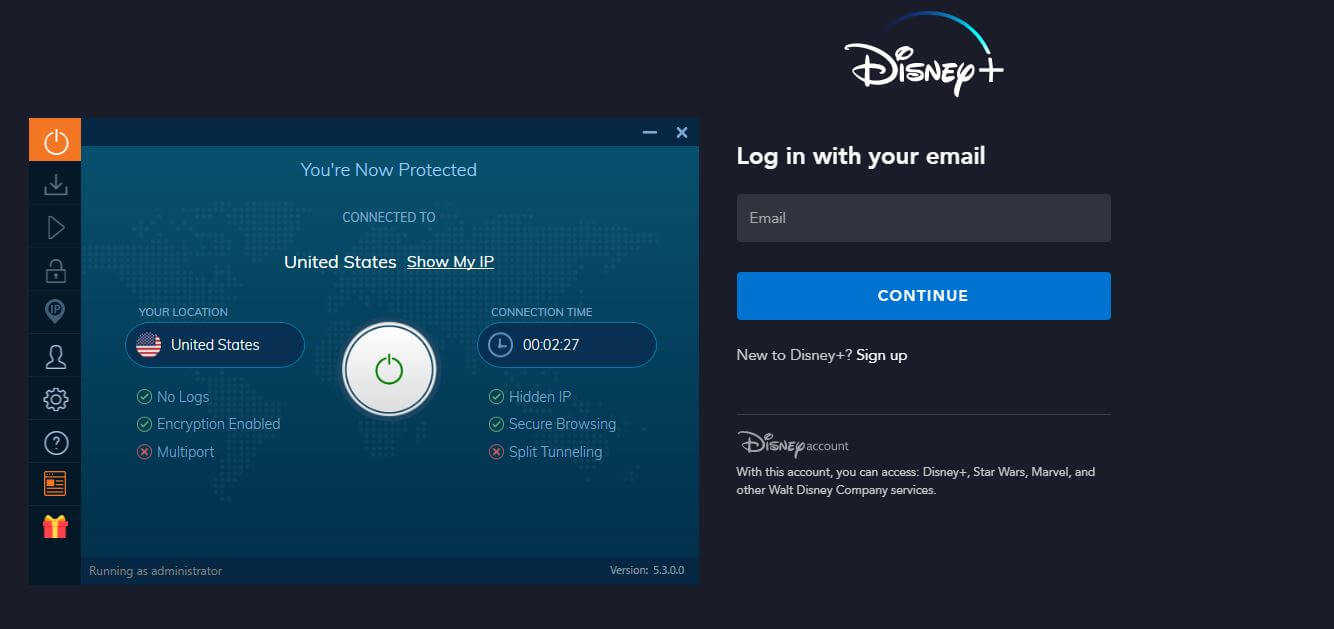The width and height of the screenshot is (1334, 629).
Task: Click the No Logs check icon
Action: point(145,397)
